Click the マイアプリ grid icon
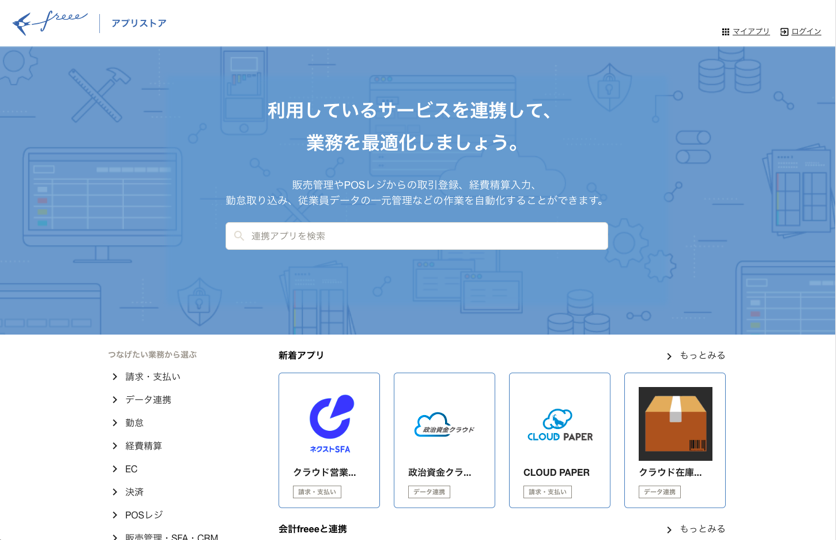 click(725, 32)
